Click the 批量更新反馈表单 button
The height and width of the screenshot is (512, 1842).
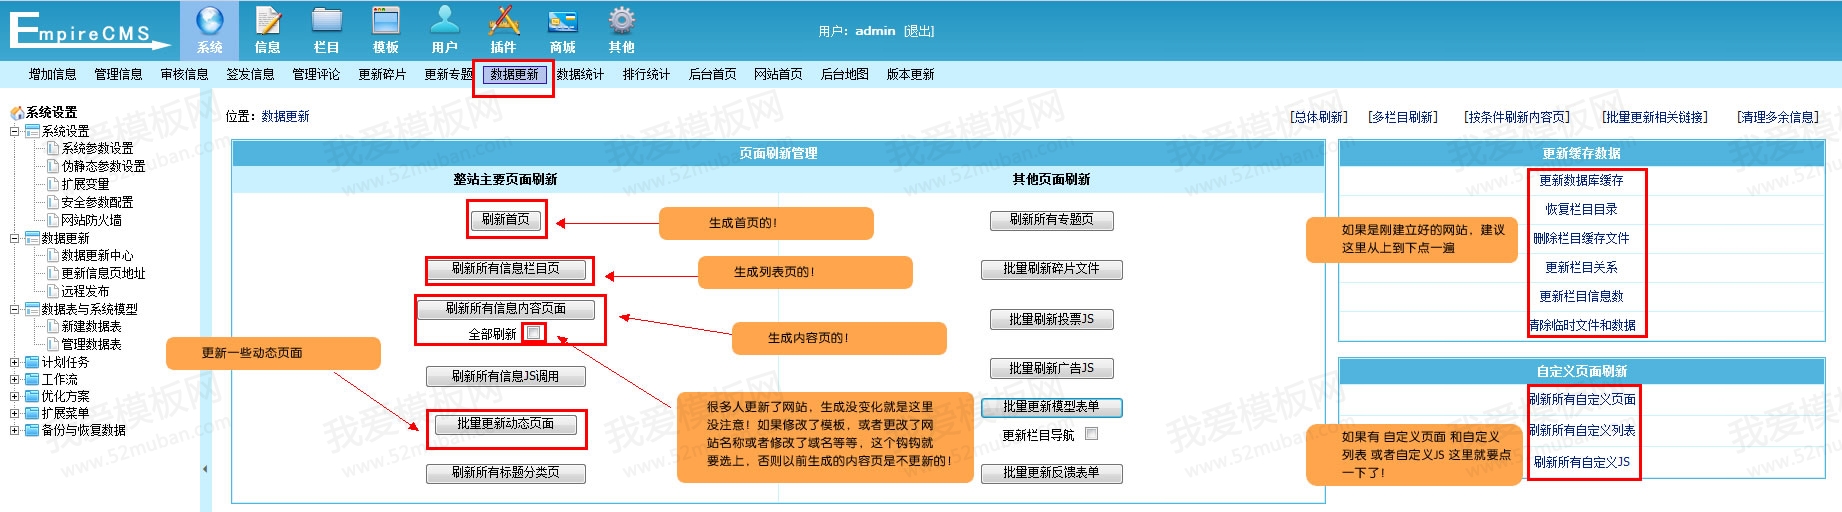[1051, 473]
